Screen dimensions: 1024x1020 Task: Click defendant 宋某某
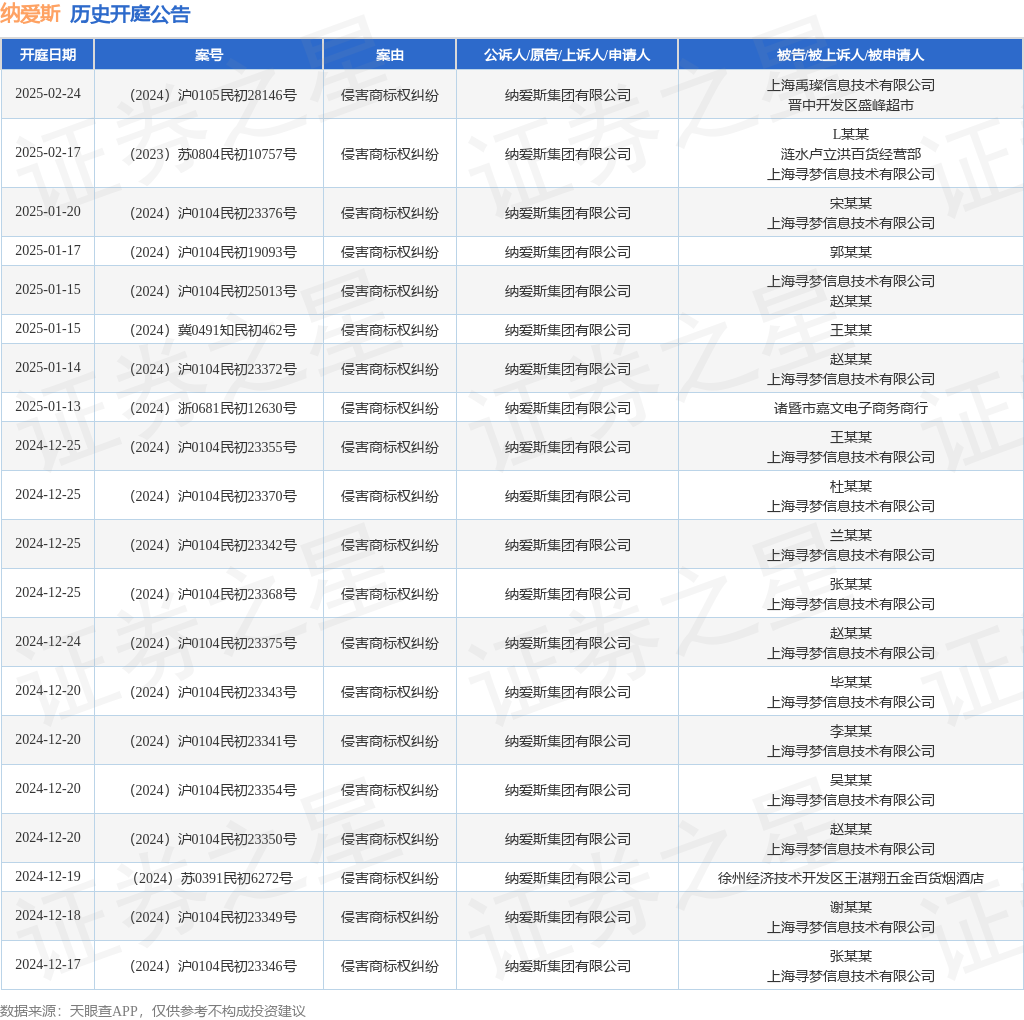[851, 204]
